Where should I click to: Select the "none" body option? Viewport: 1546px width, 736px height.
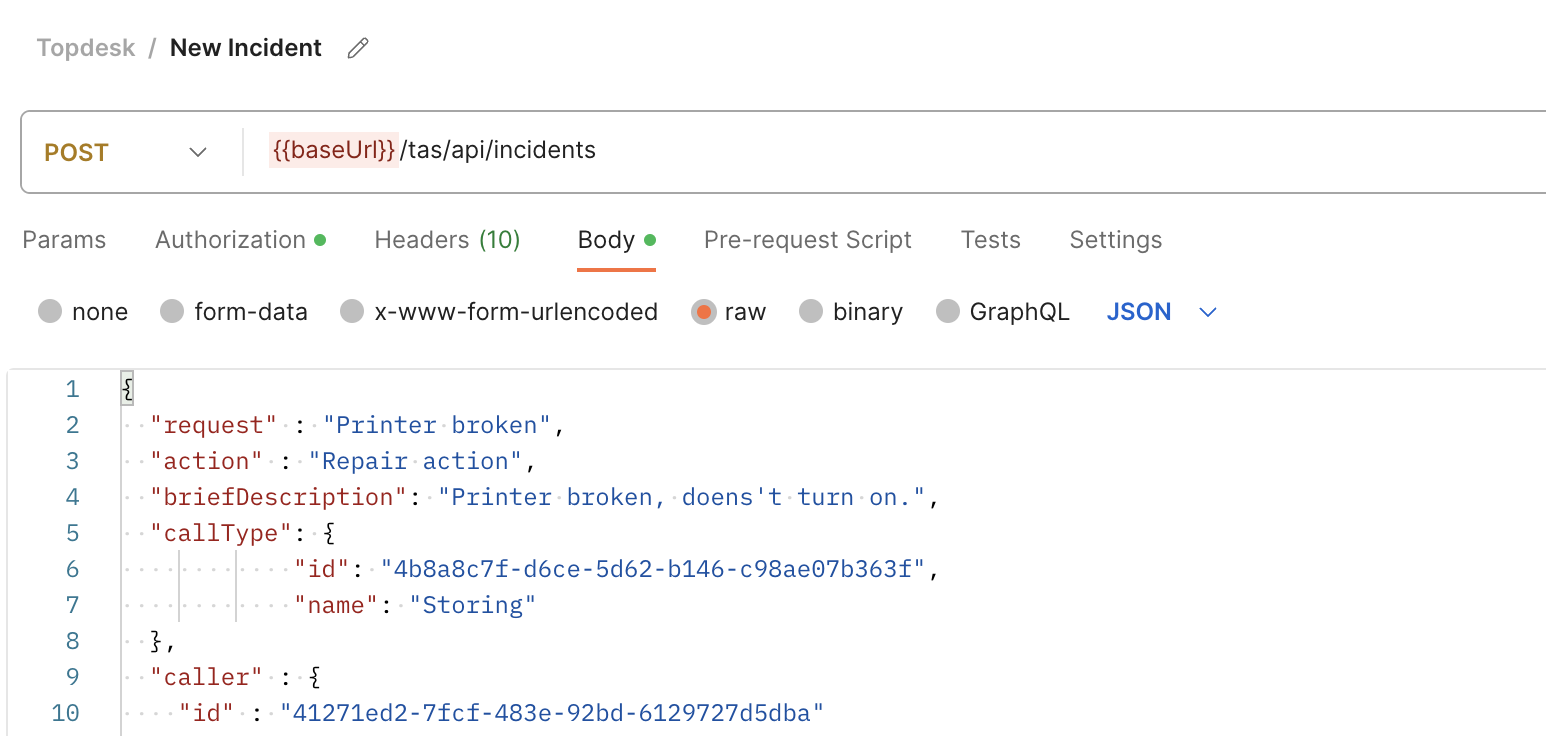coord(50,311)
